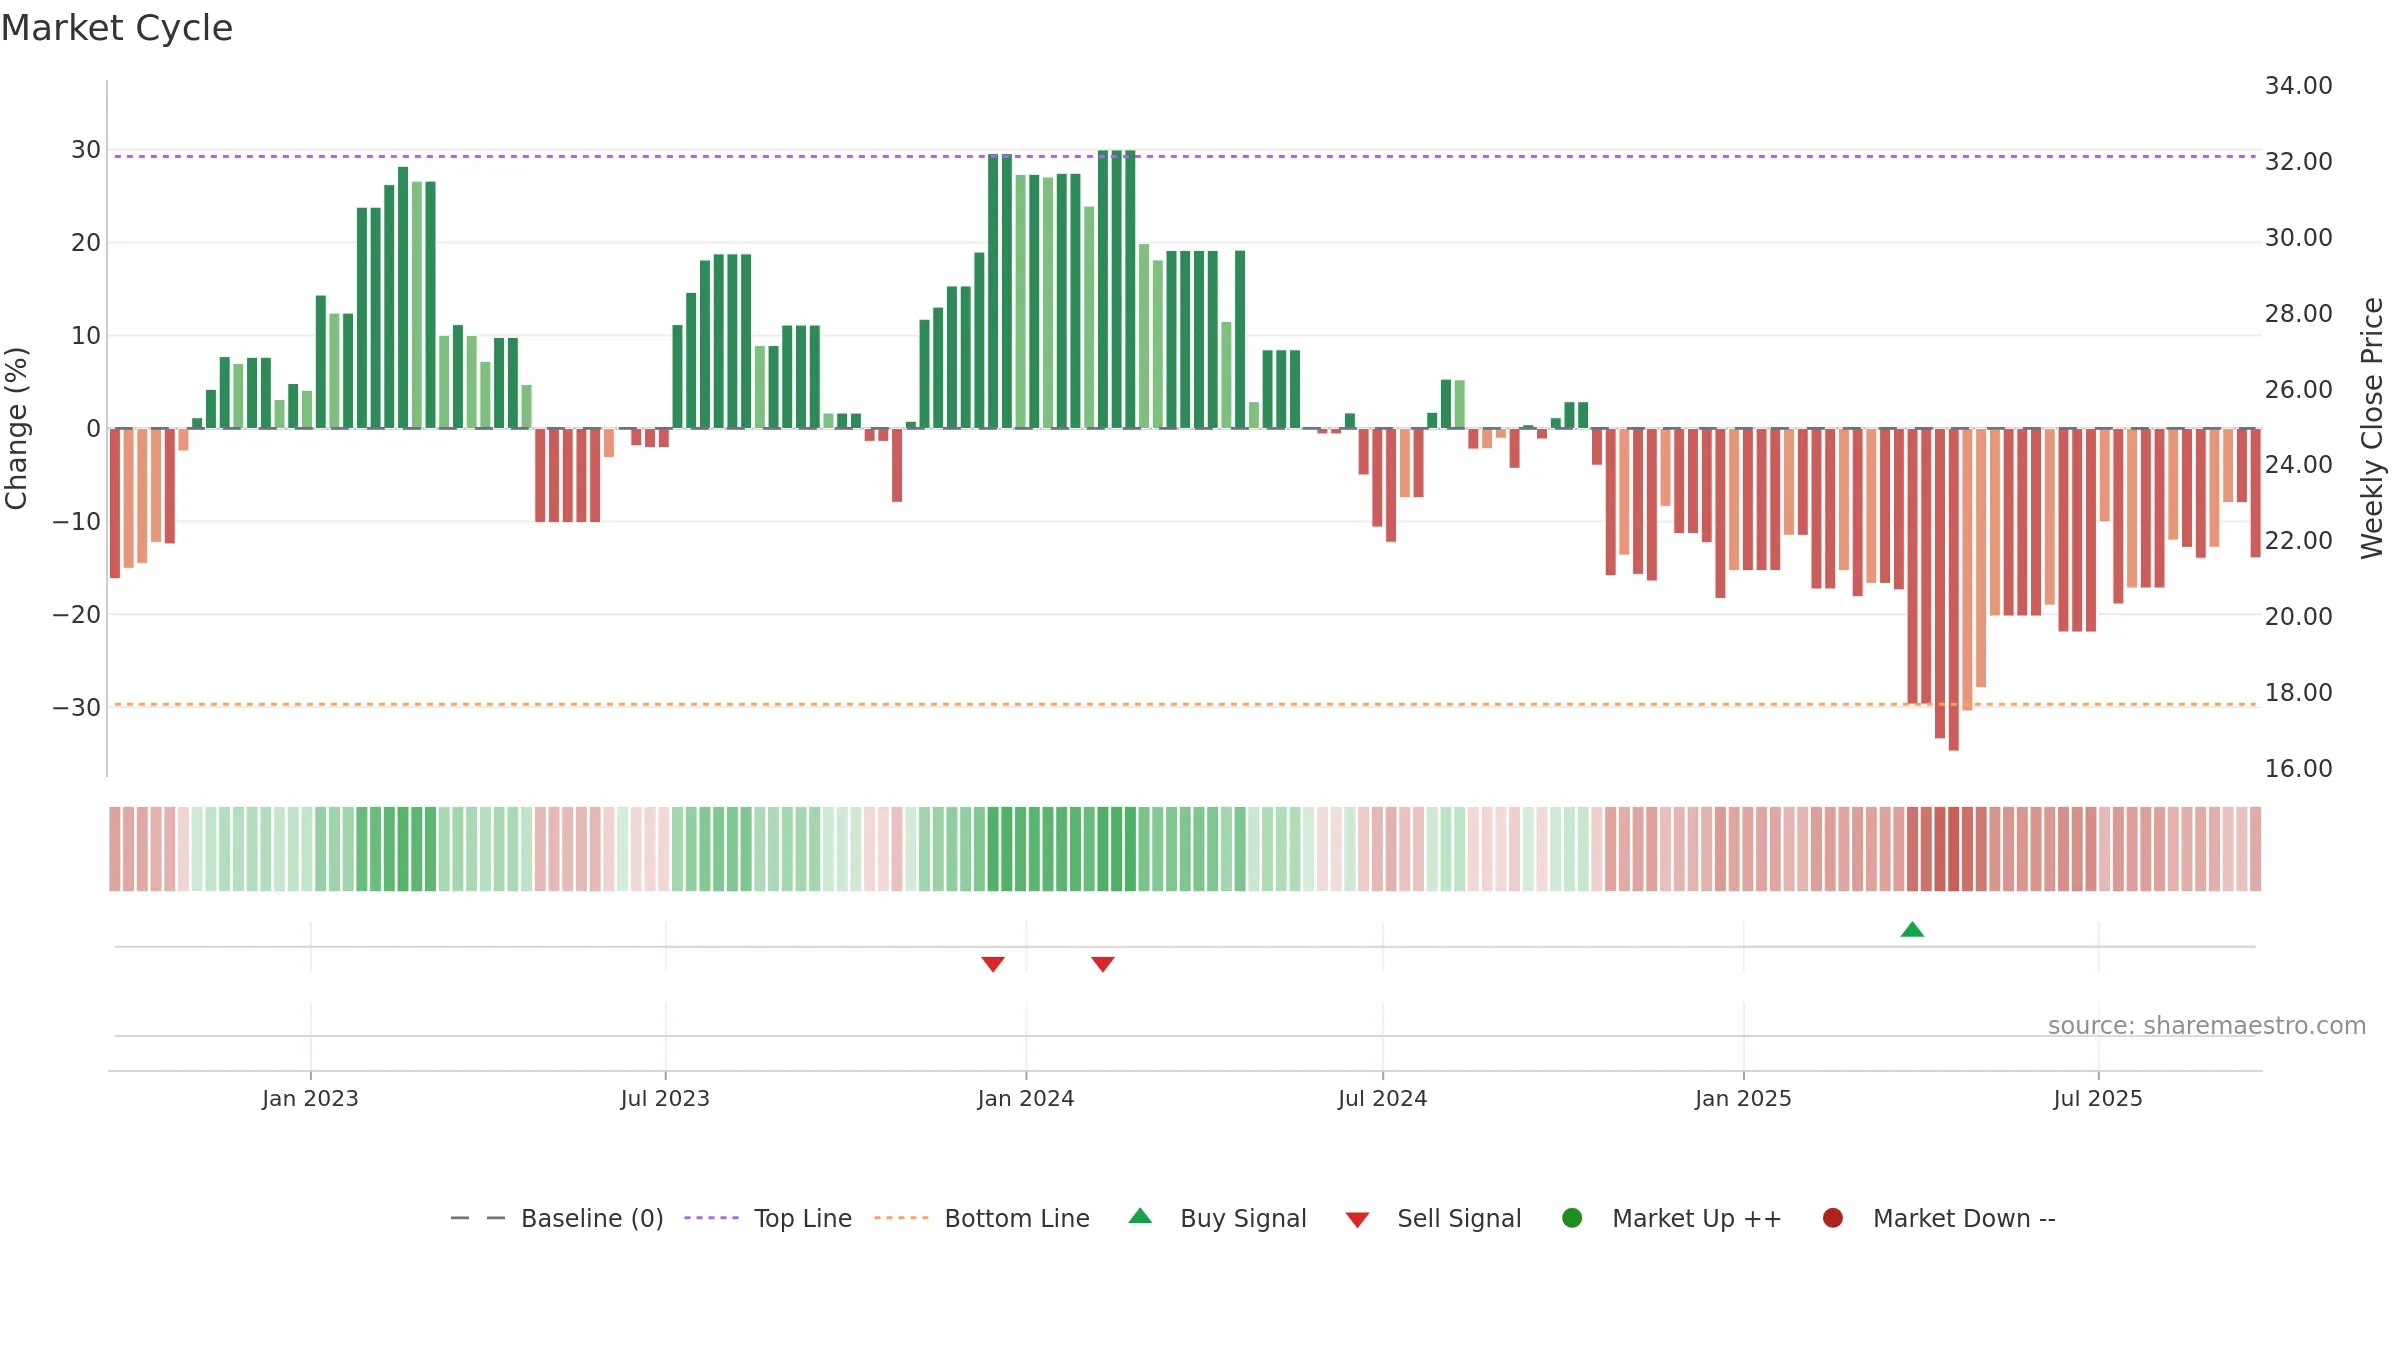Toggle the Baseline (0) legend entry

tap(557, 1218)
